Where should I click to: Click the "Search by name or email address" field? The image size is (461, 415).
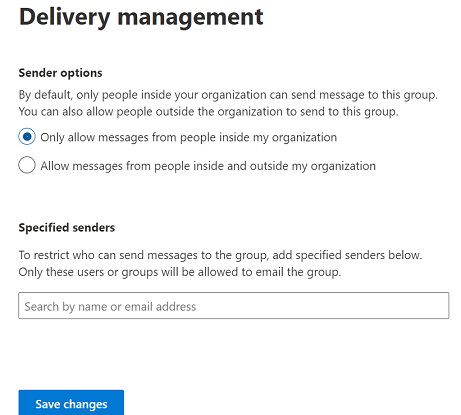[234, 306]
